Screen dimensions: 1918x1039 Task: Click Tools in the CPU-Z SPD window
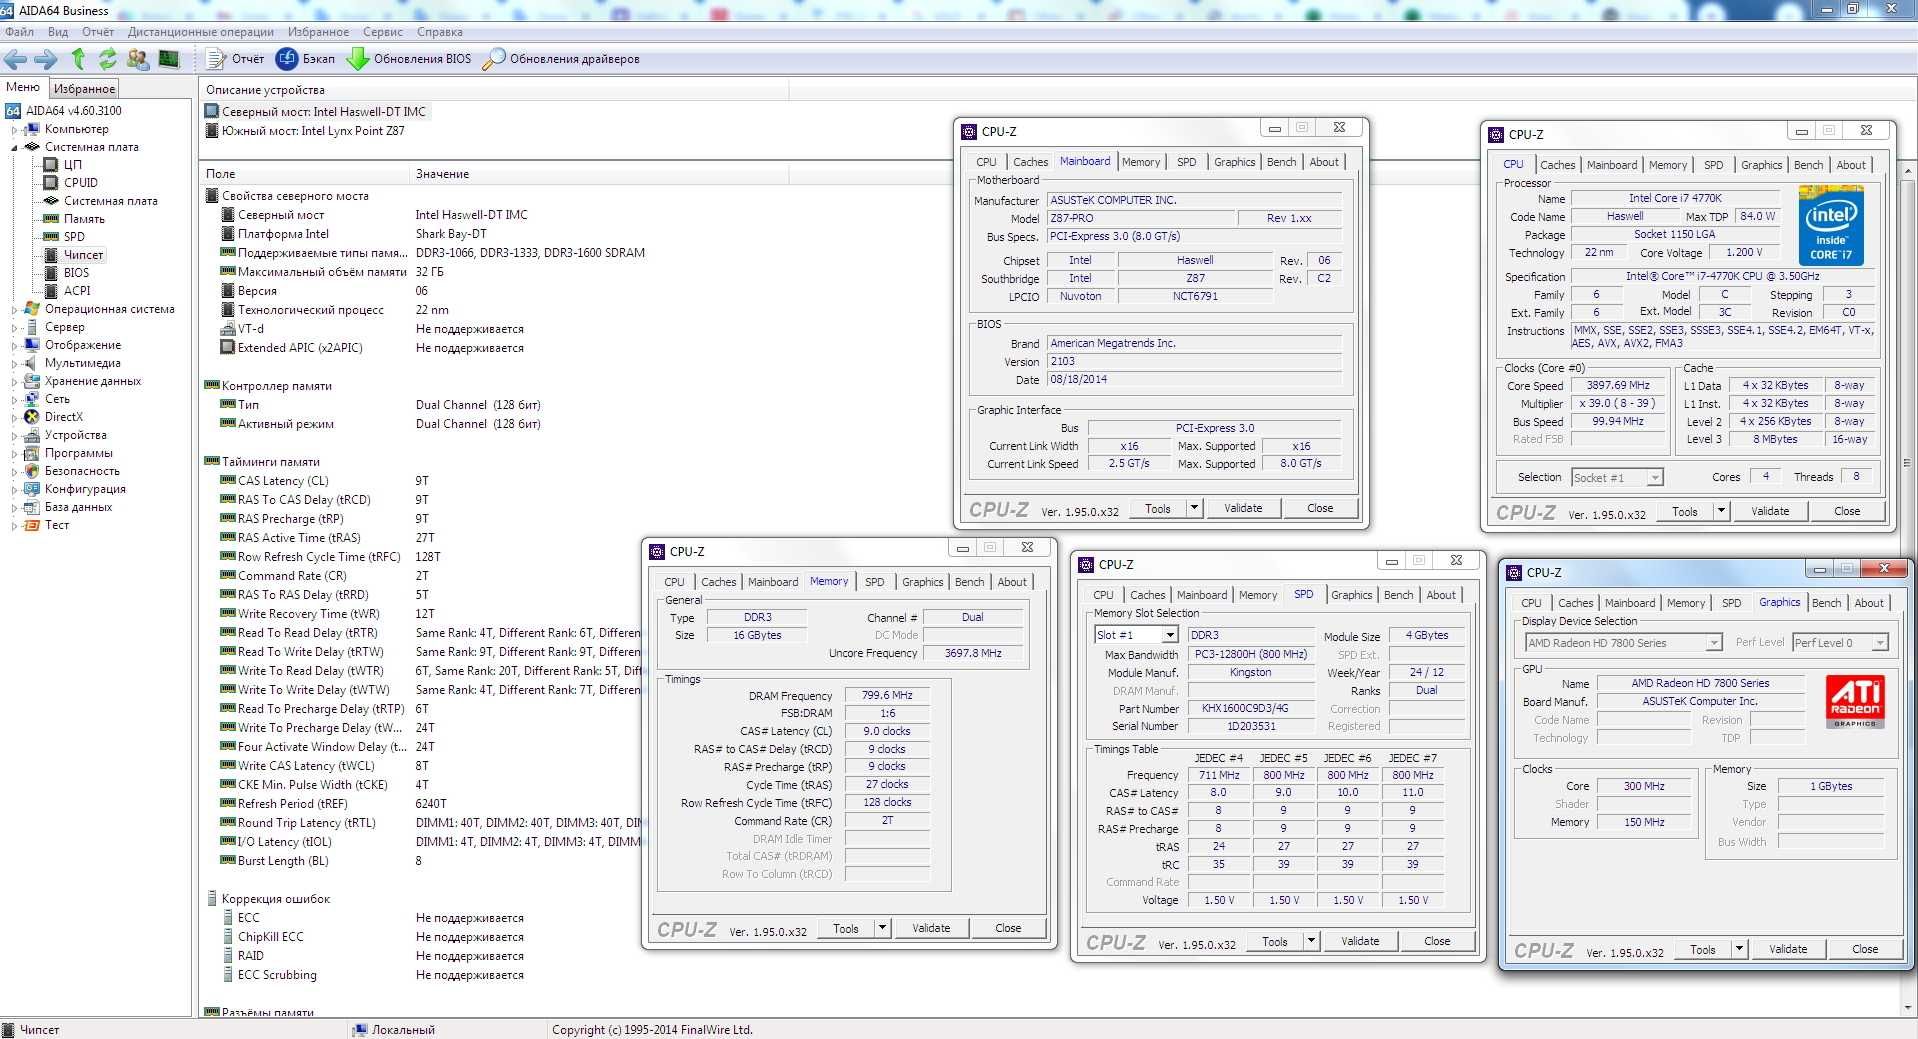pos(1275,941)
